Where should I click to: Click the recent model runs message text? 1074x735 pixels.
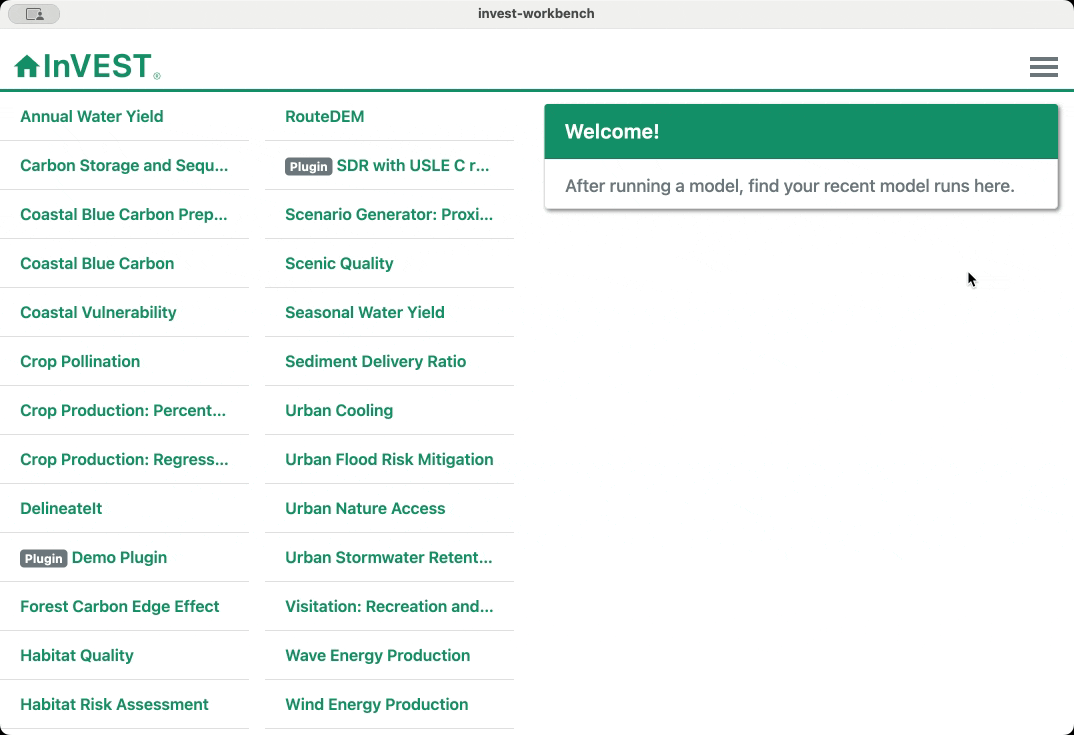click(x=789, y=186)
